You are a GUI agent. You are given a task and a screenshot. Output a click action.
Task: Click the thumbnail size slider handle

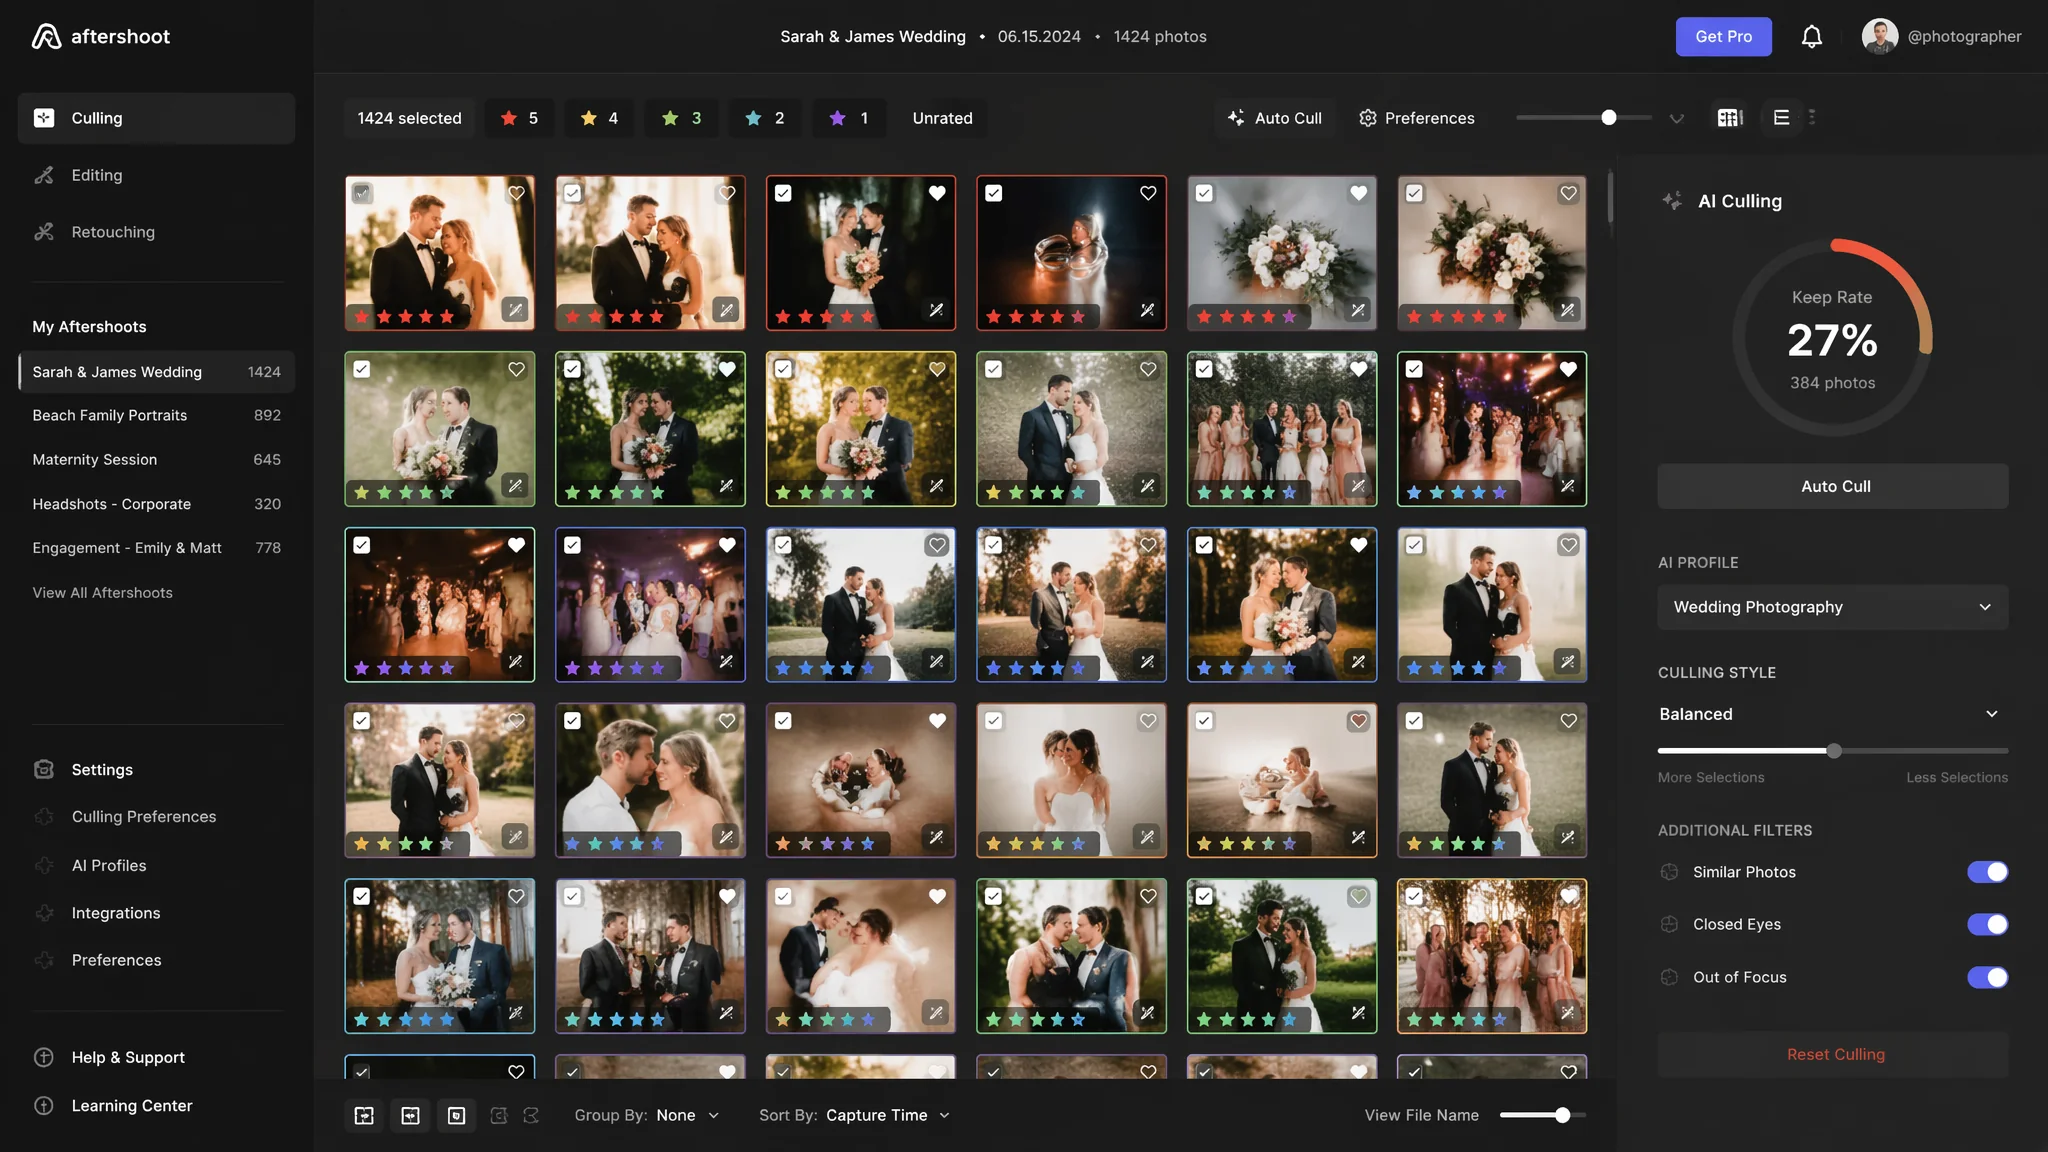[1608, 117]
